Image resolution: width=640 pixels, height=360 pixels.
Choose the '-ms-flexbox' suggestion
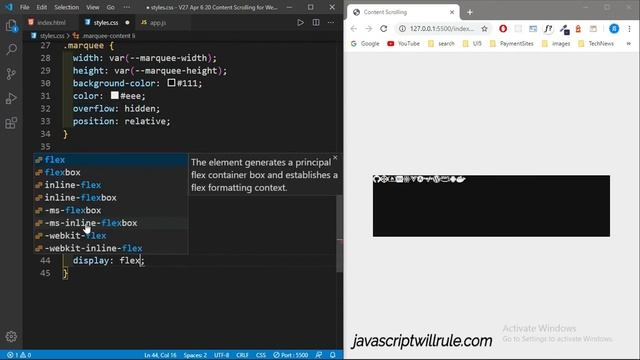(110, 211)
